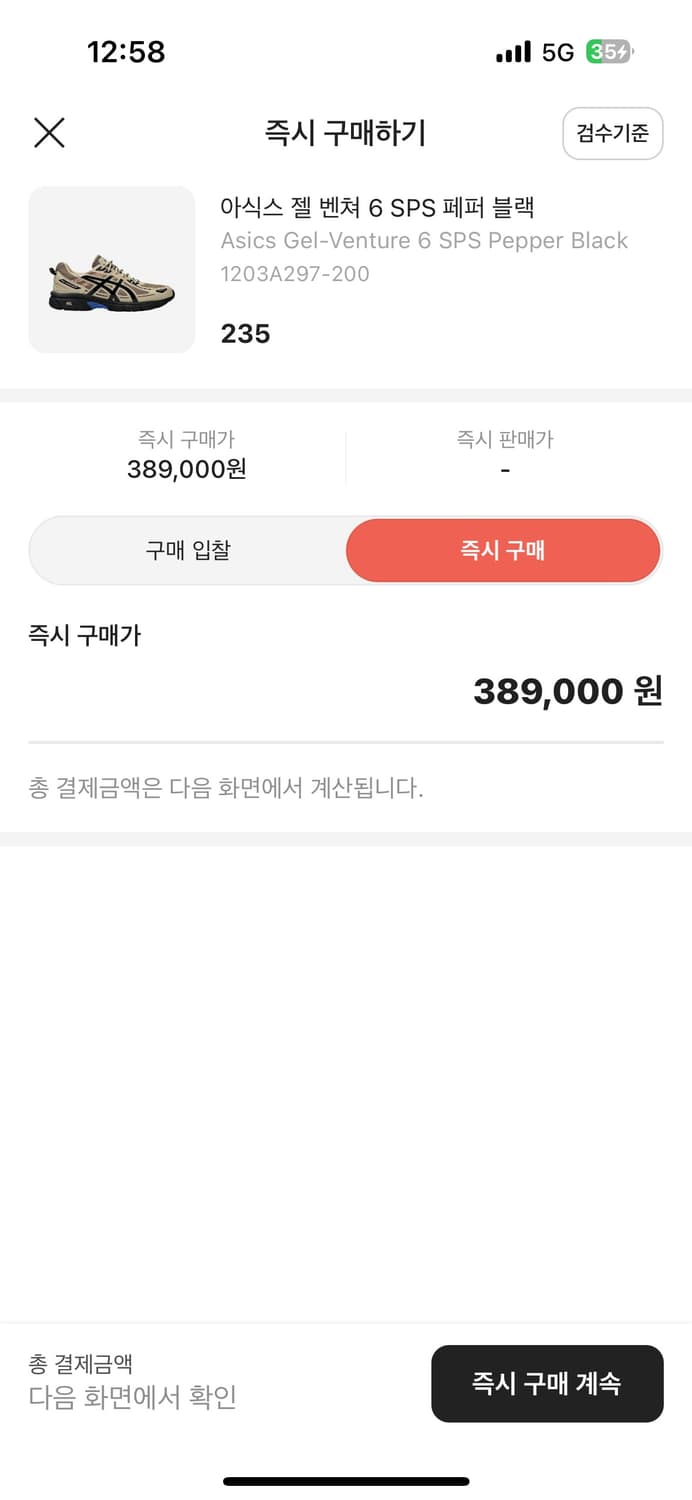Close the 즉시 구매하기 purchase screen
Screen dimensions: 692x1500
49,133
